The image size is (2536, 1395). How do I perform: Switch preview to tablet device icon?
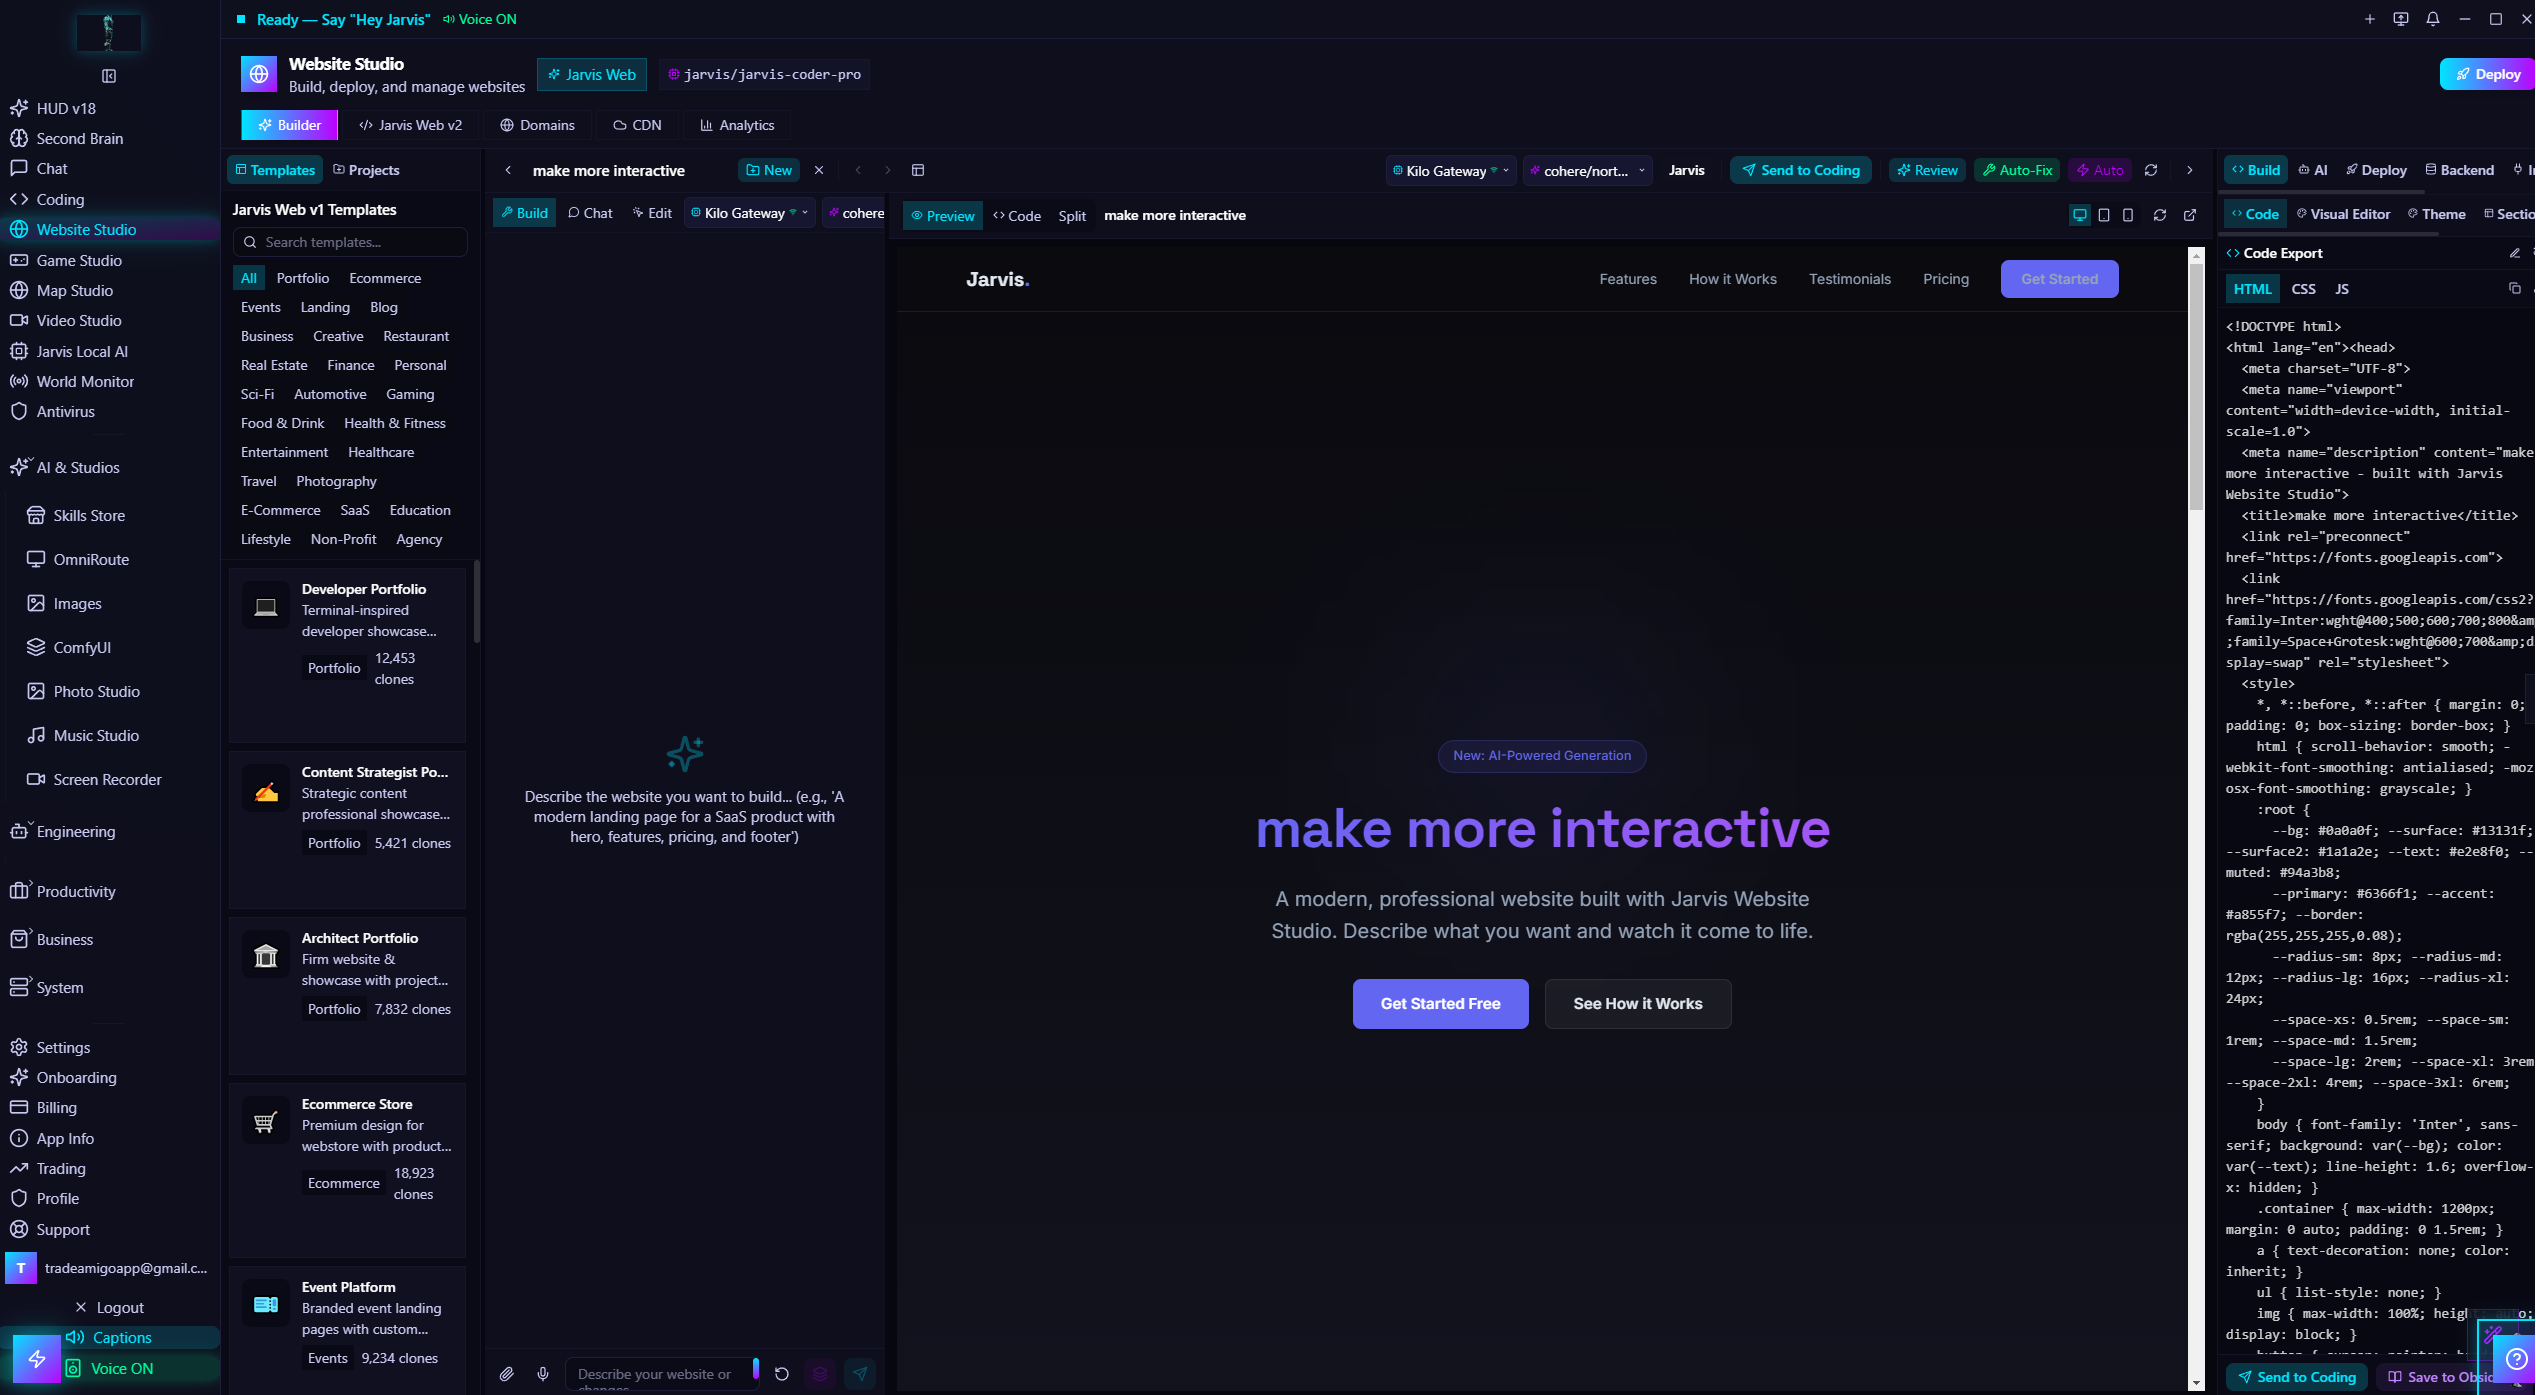coord(2104,215)
